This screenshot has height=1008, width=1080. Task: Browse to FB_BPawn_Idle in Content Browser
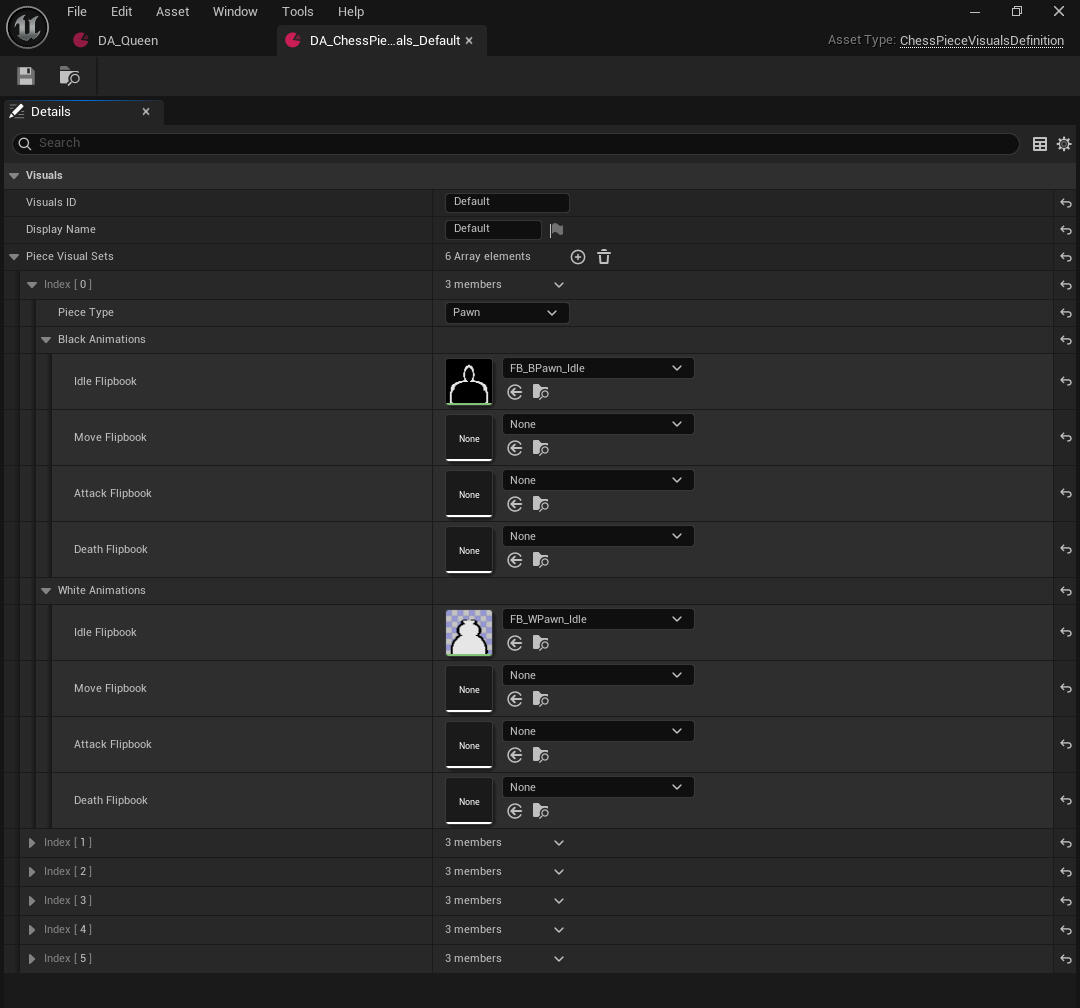pos(541,393)
